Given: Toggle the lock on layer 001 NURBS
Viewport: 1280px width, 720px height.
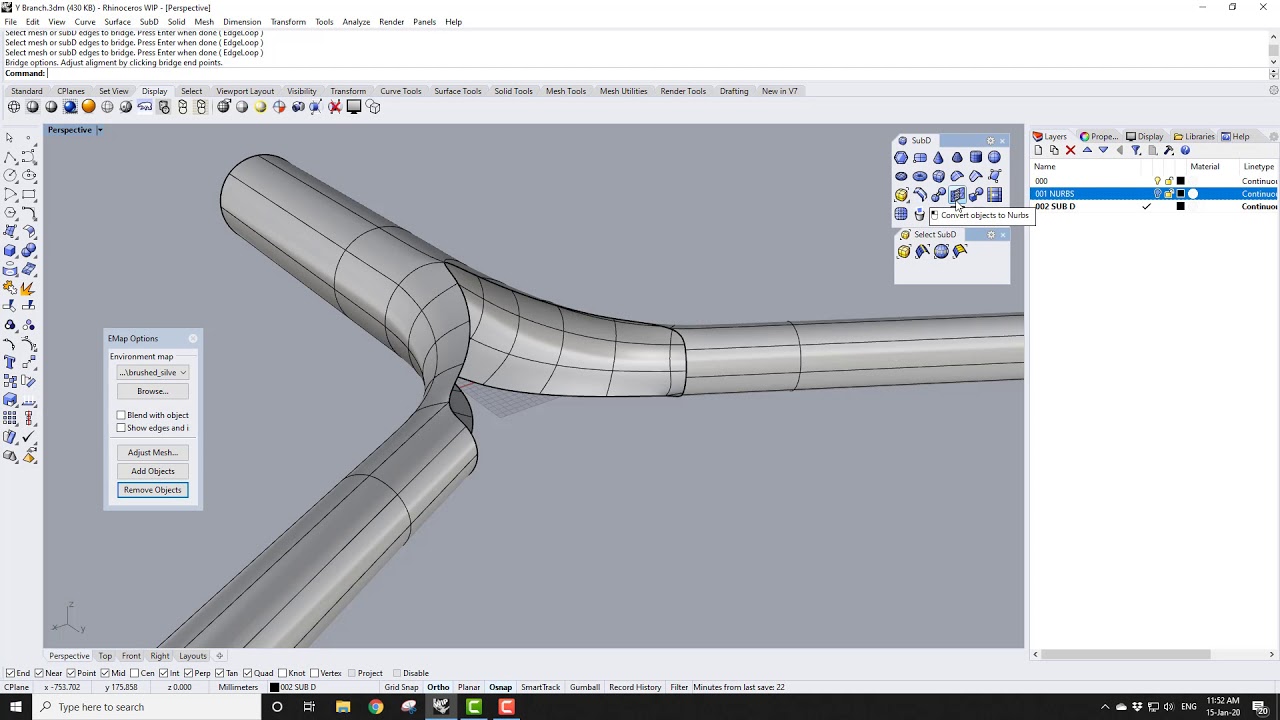Looking at the screenshot, I should pyautogui.click(x=1170, y=193).
